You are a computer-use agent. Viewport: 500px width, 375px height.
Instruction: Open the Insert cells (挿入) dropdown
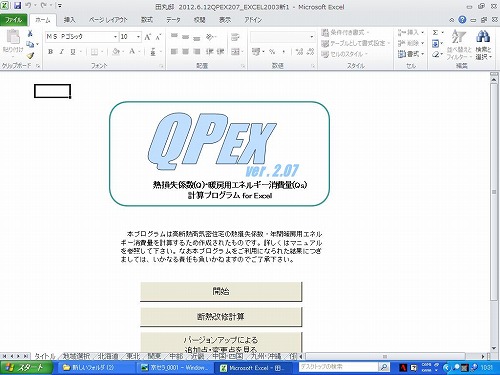[411, 32]
